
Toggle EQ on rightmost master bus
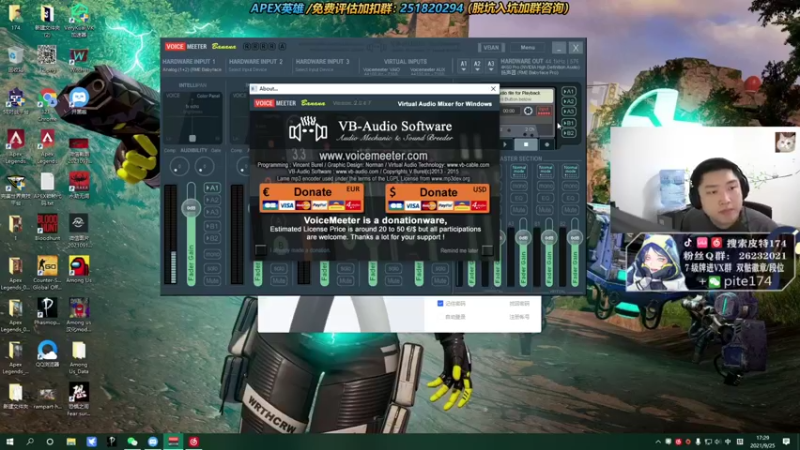(570, 198)
